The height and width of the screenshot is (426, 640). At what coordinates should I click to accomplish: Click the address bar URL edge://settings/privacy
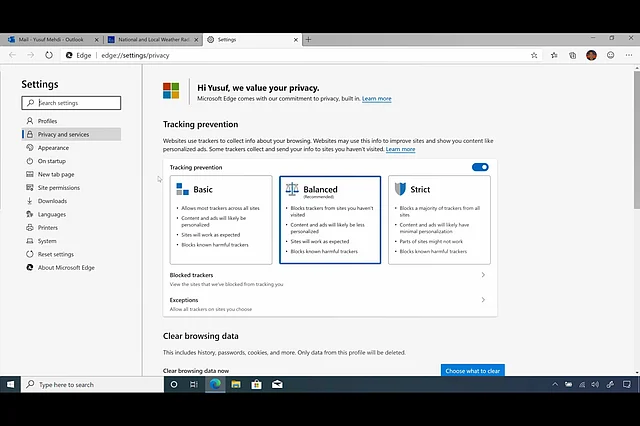(x=135, y=55)
